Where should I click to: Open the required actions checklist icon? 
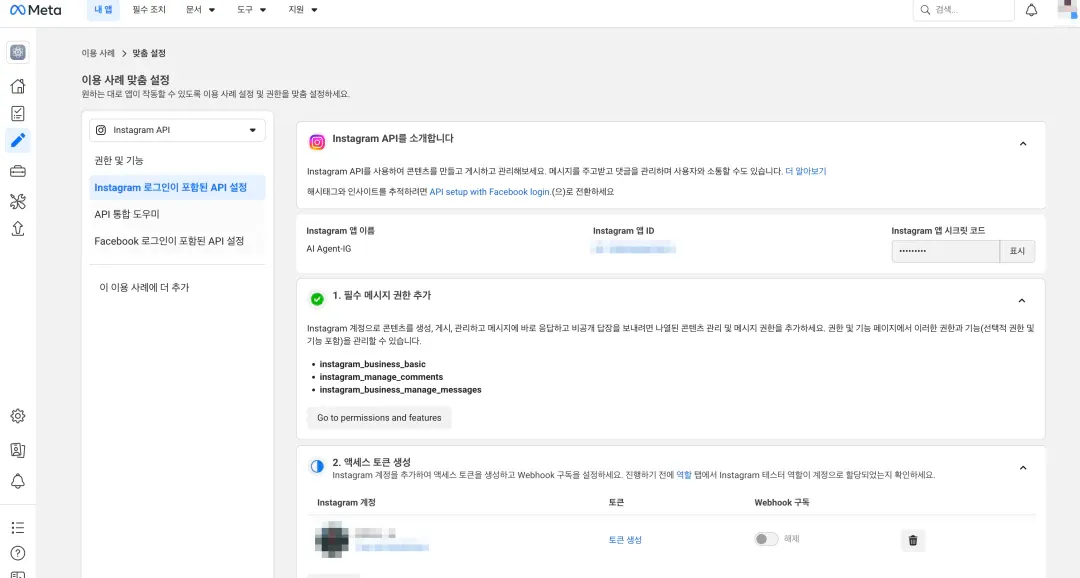[18, 114]
